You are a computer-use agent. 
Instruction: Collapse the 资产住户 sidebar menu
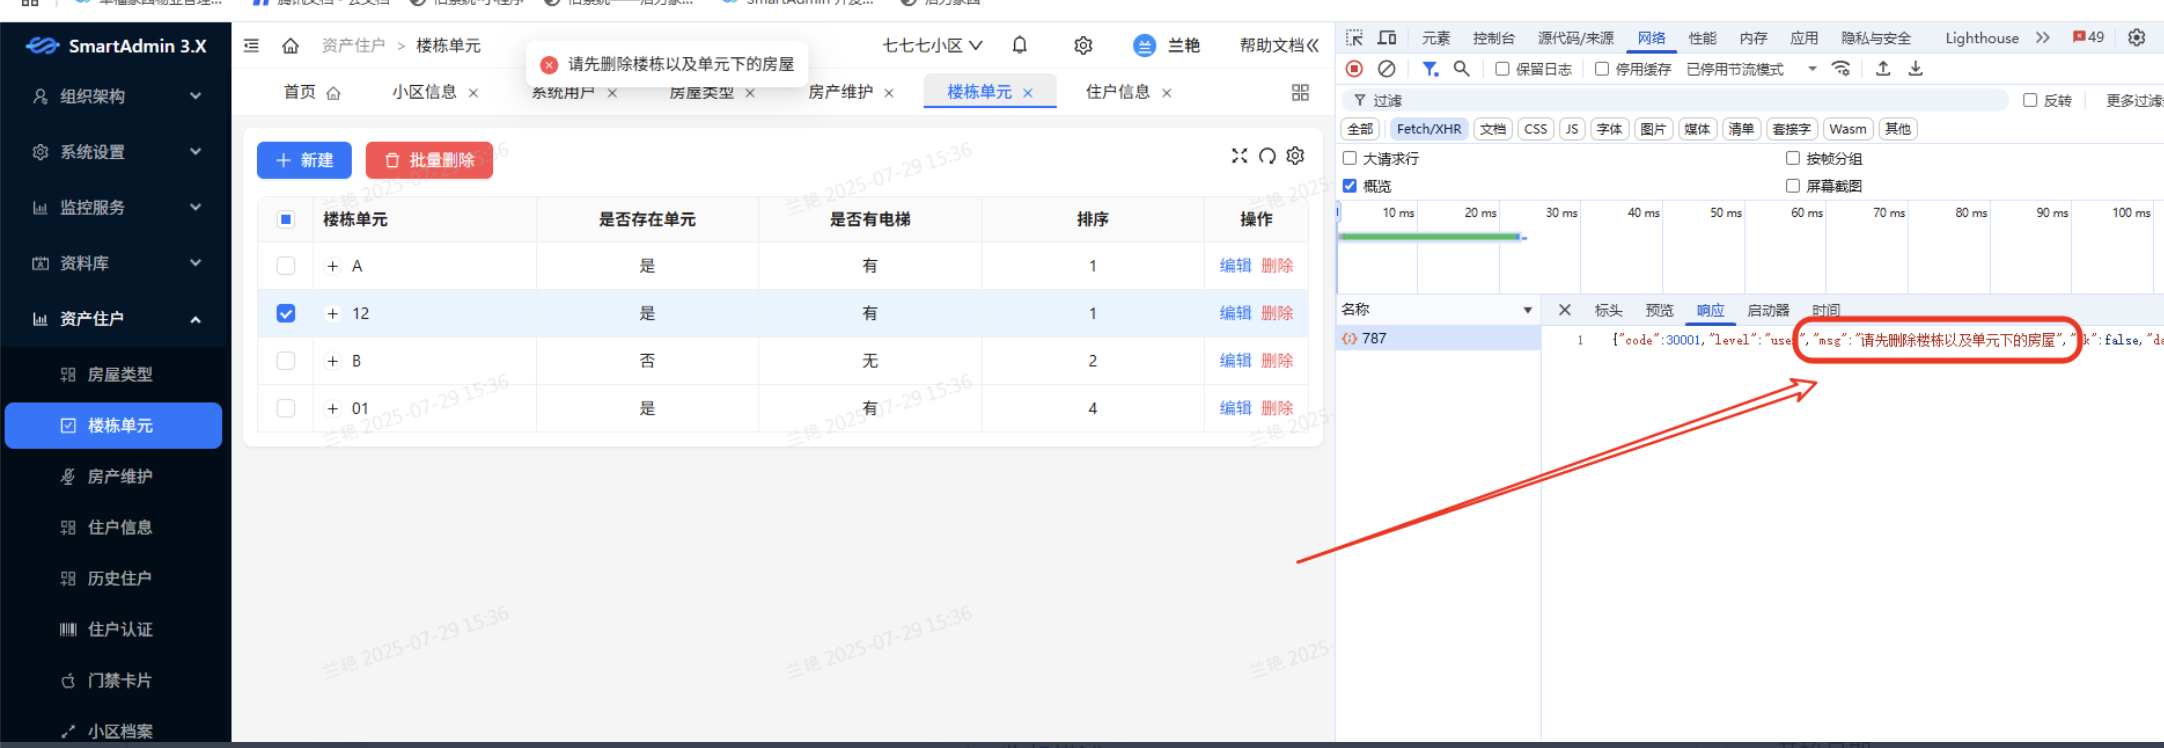coord(116,318)
